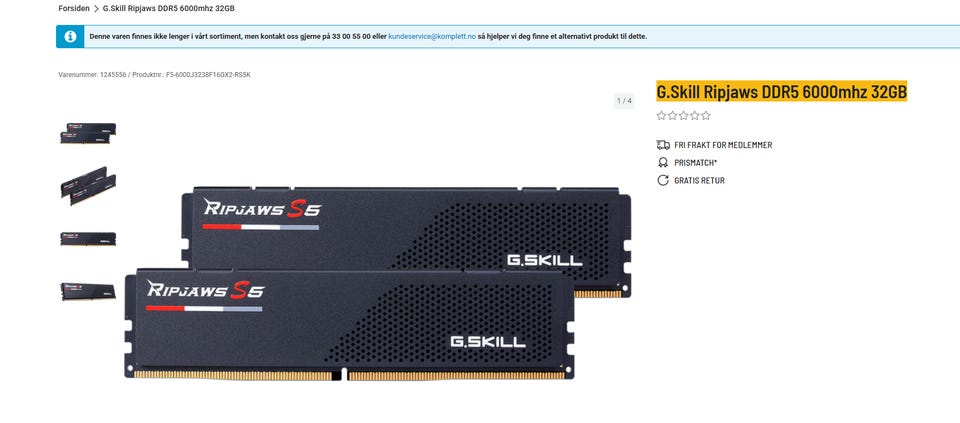Viewport: 960px width, 423px height.
Task: Select the first rating star
Action: pos(661,116)
